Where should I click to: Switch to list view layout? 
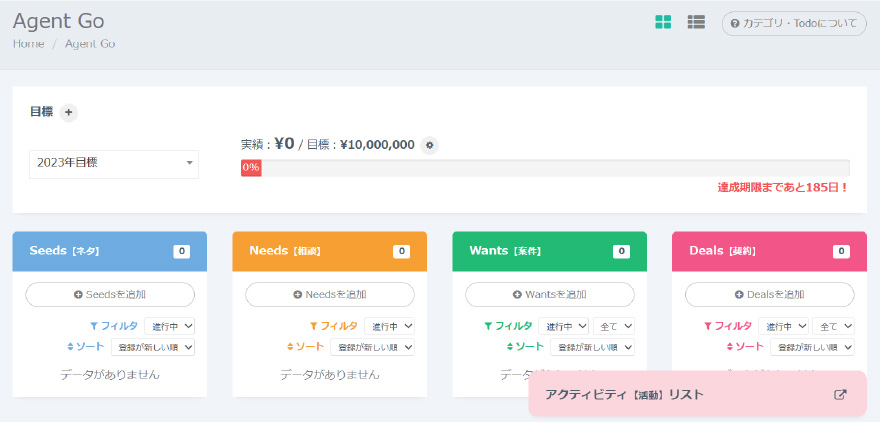[696, 22]
